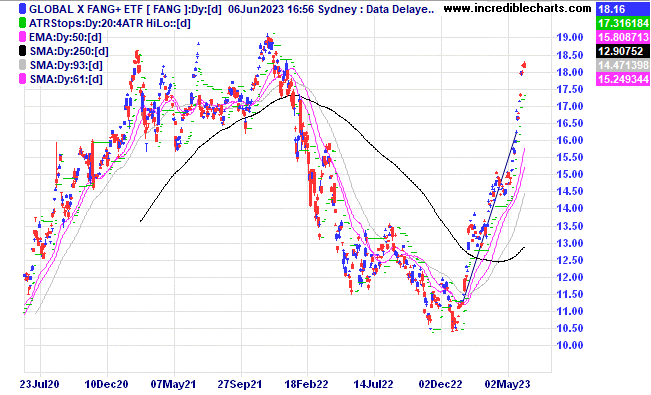
Task: Click the 11.00 price axis label
Action: click(570, 311)
